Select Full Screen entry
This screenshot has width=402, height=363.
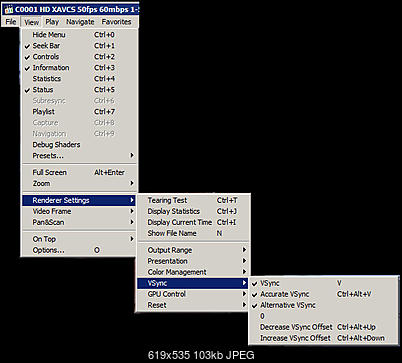(x=79, y=172)
